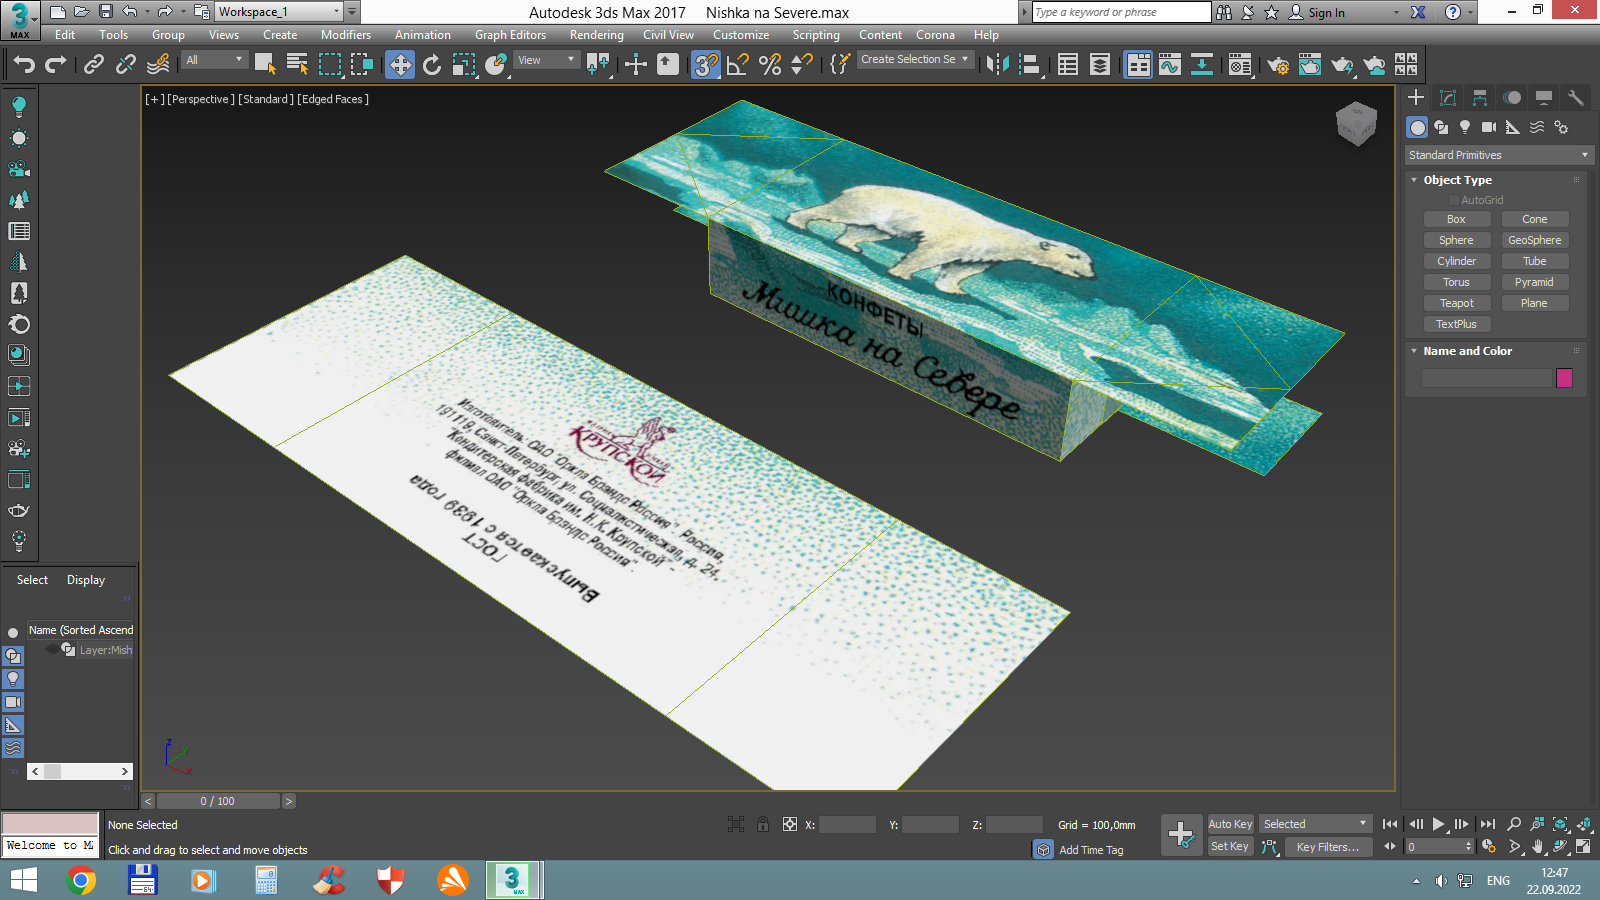Open the Hierarchy panel tab
Screen dimensions: 1600x900
click(1480, 97)
